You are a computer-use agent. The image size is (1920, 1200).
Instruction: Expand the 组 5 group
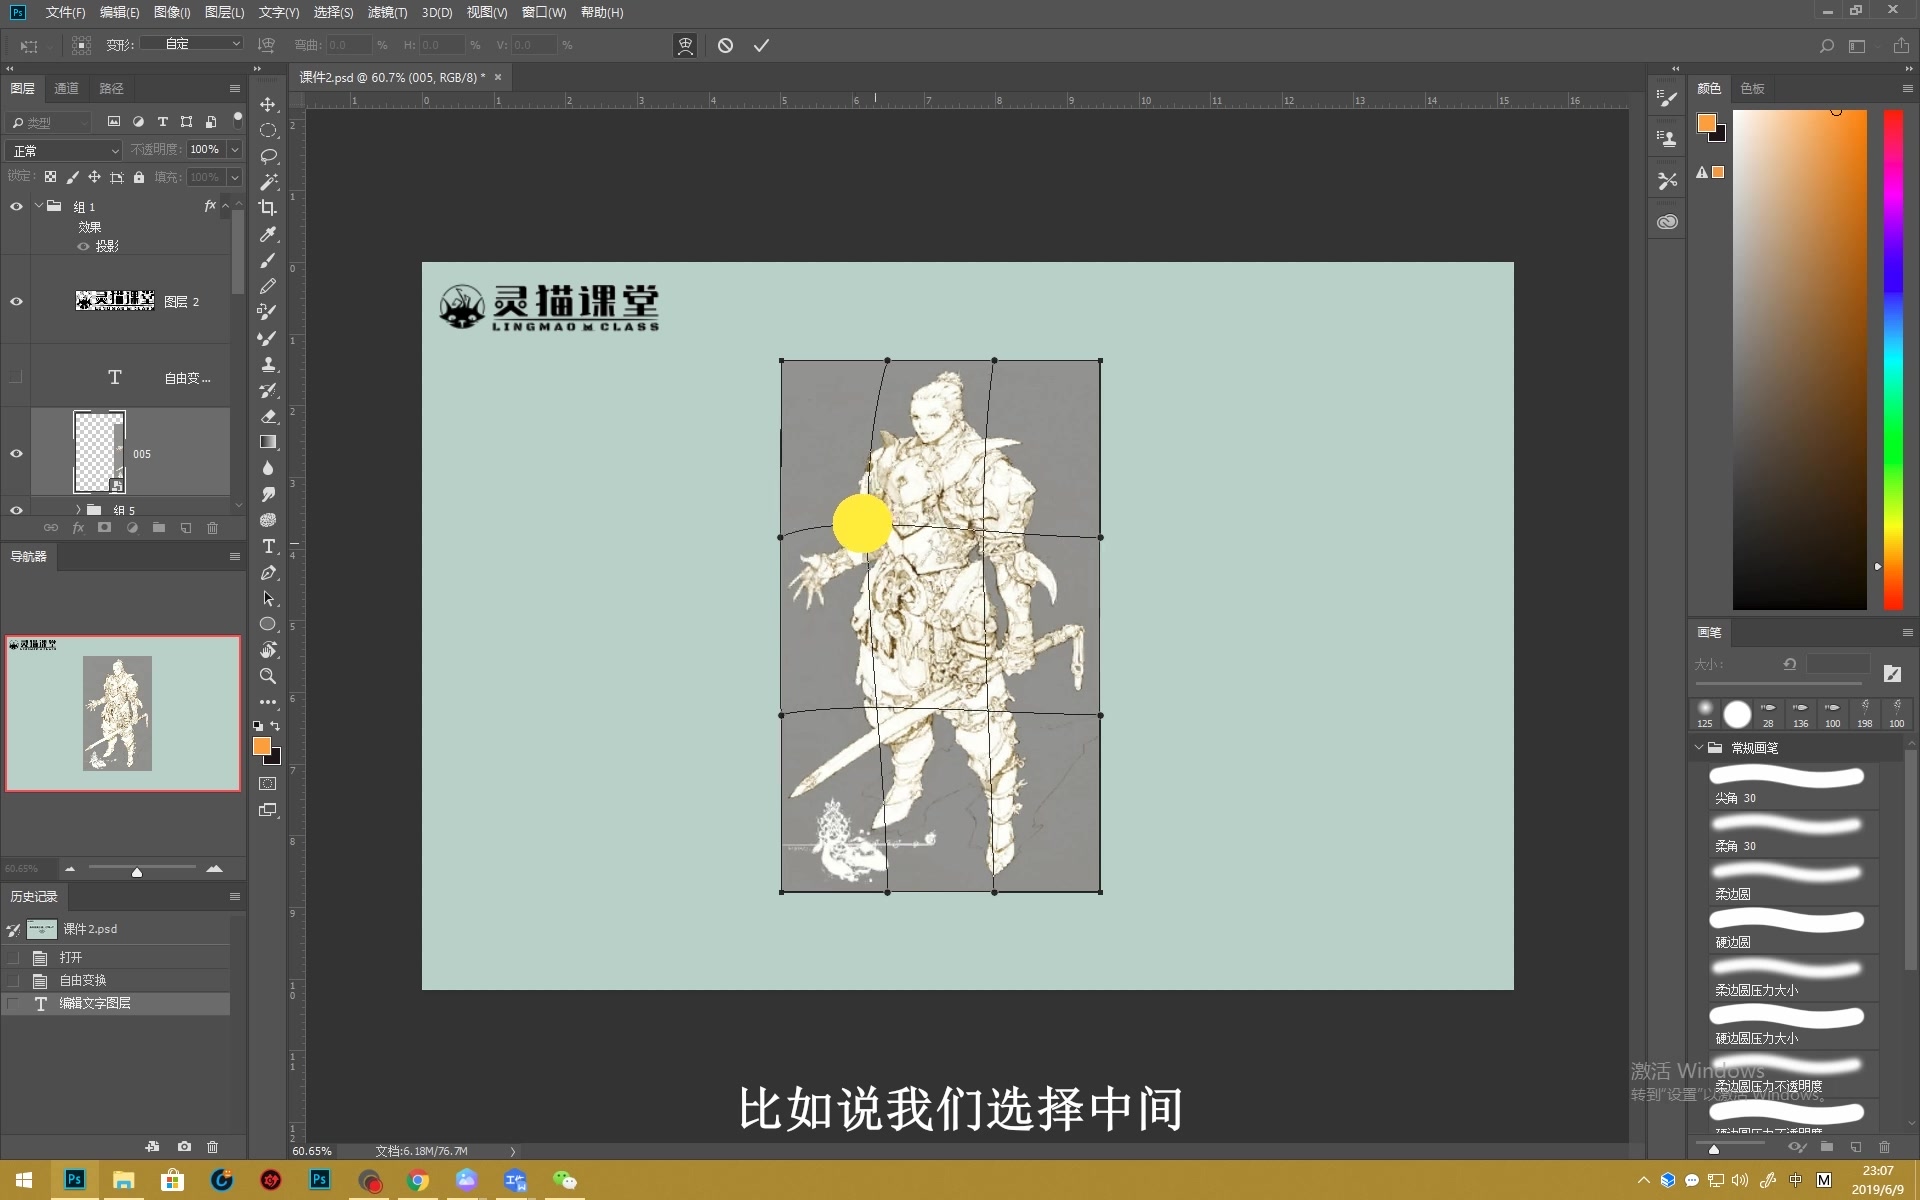[x=78, y=510]
